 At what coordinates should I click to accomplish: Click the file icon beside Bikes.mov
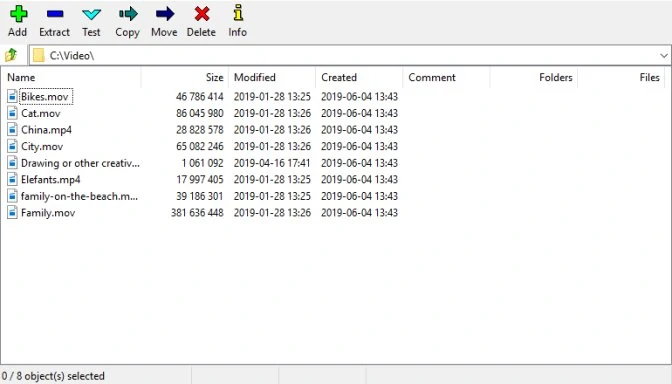point(12,96)
